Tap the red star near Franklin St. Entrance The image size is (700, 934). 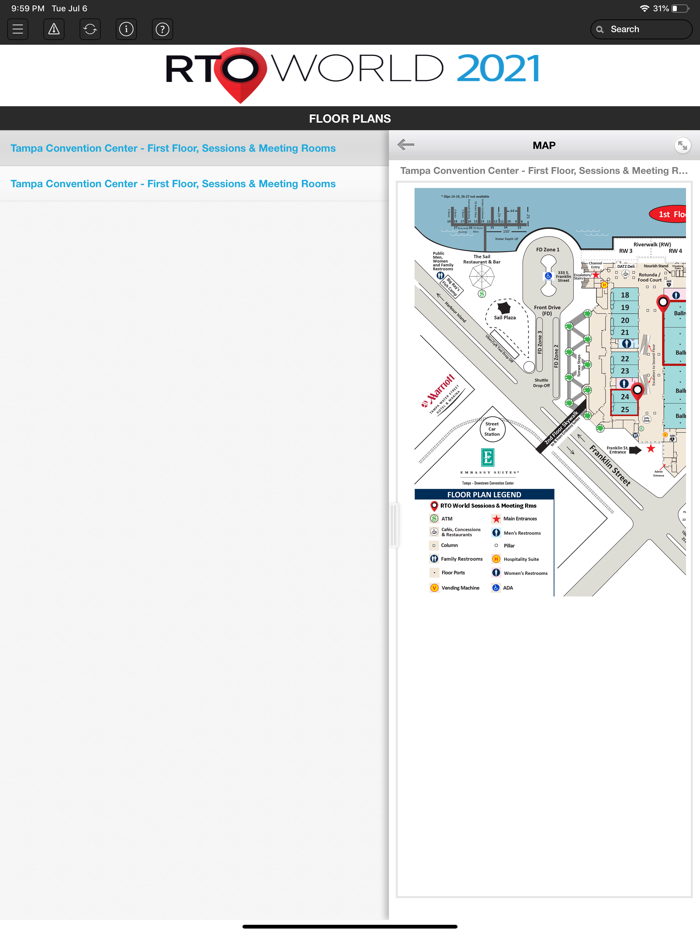pyautogui.click(x=651, y=448)
